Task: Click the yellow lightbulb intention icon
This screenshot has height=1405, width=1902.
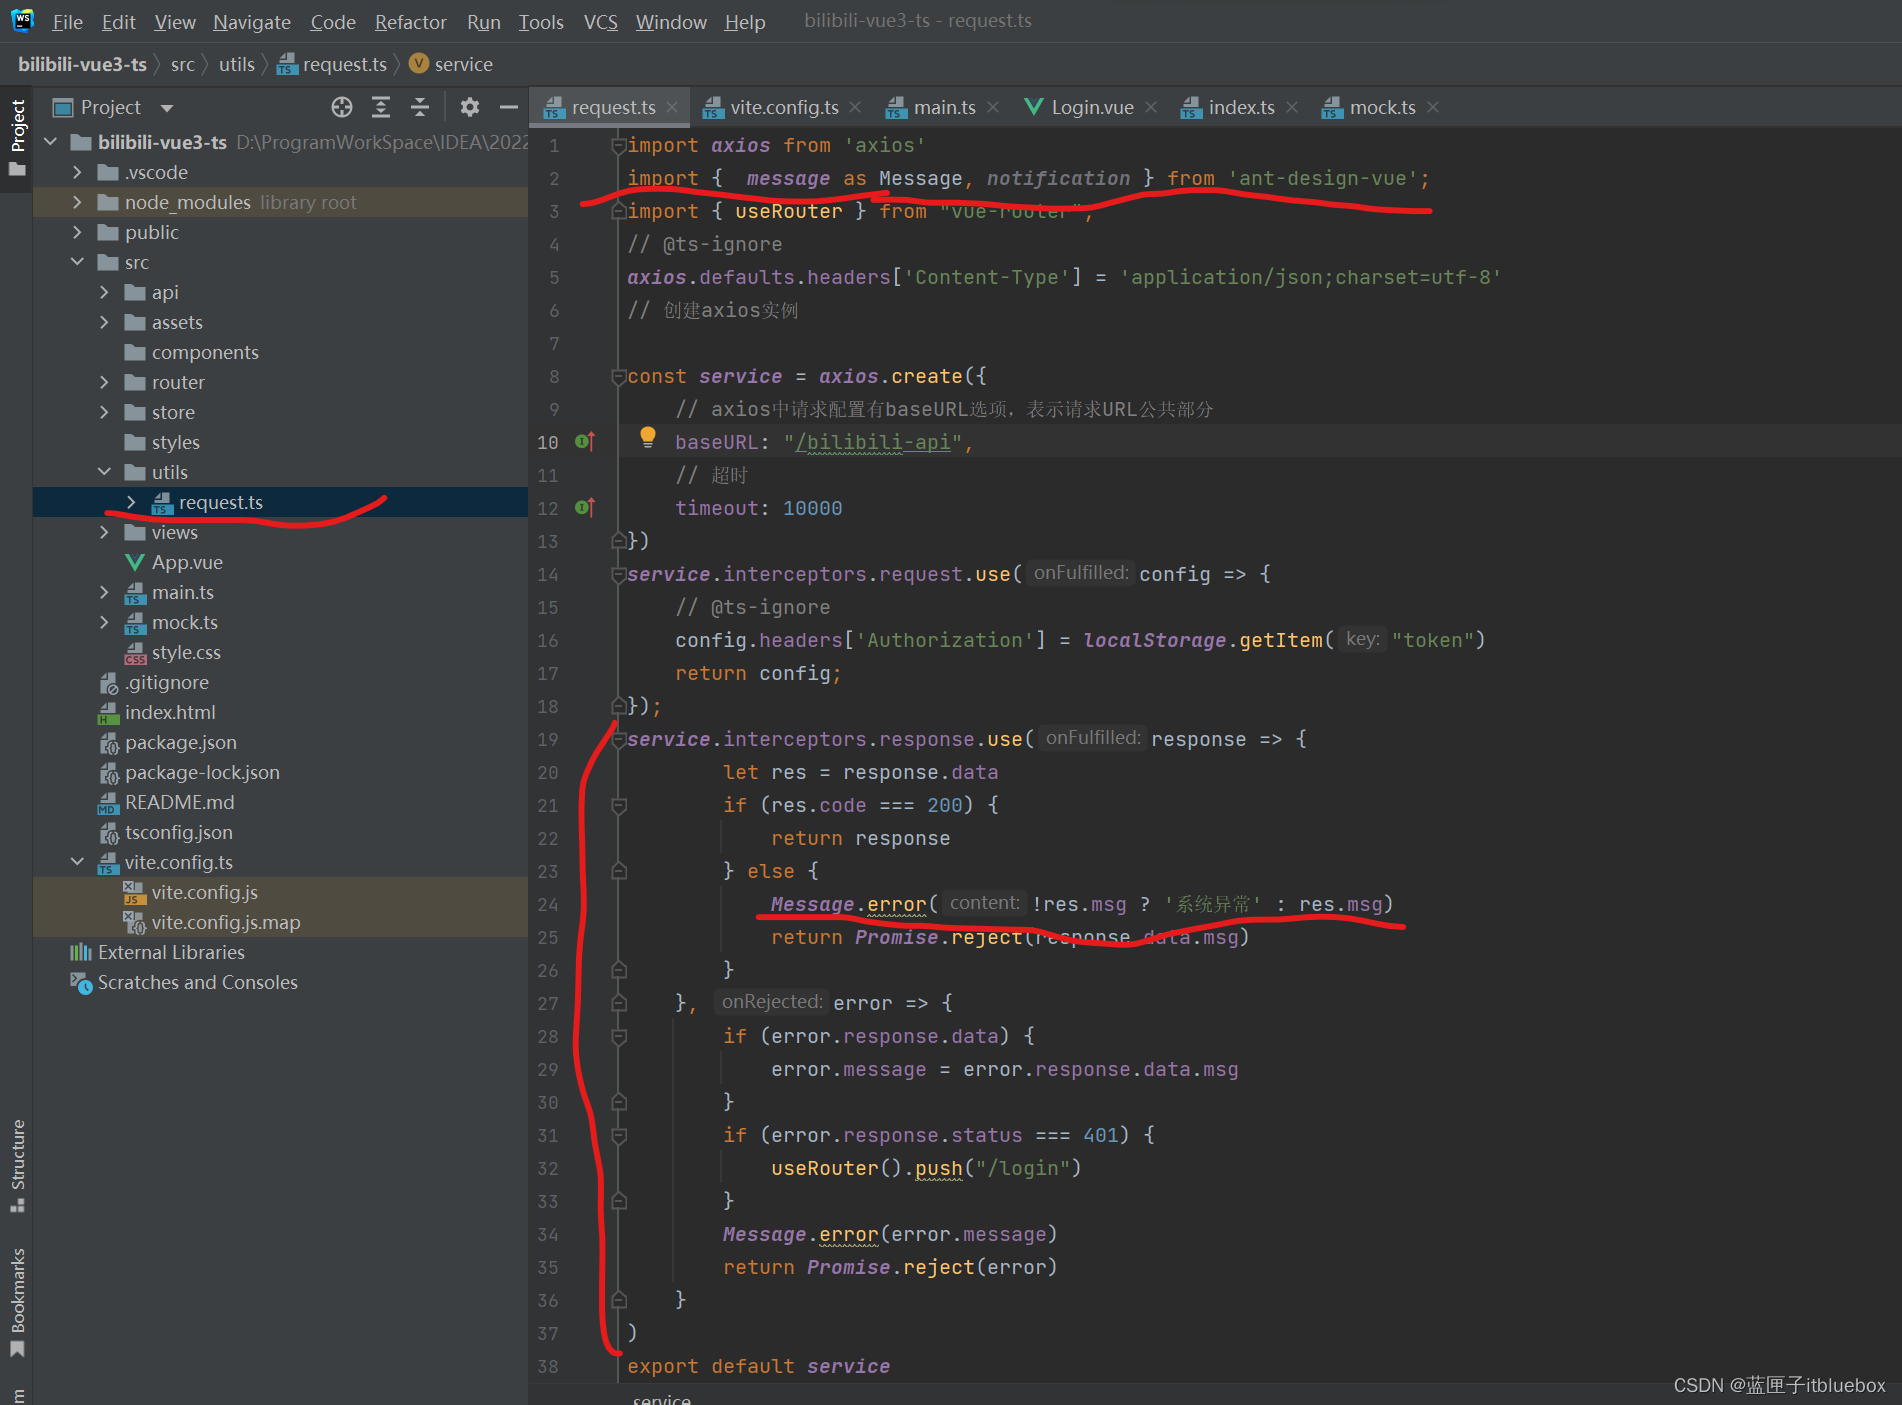Action: pos(648,436)
